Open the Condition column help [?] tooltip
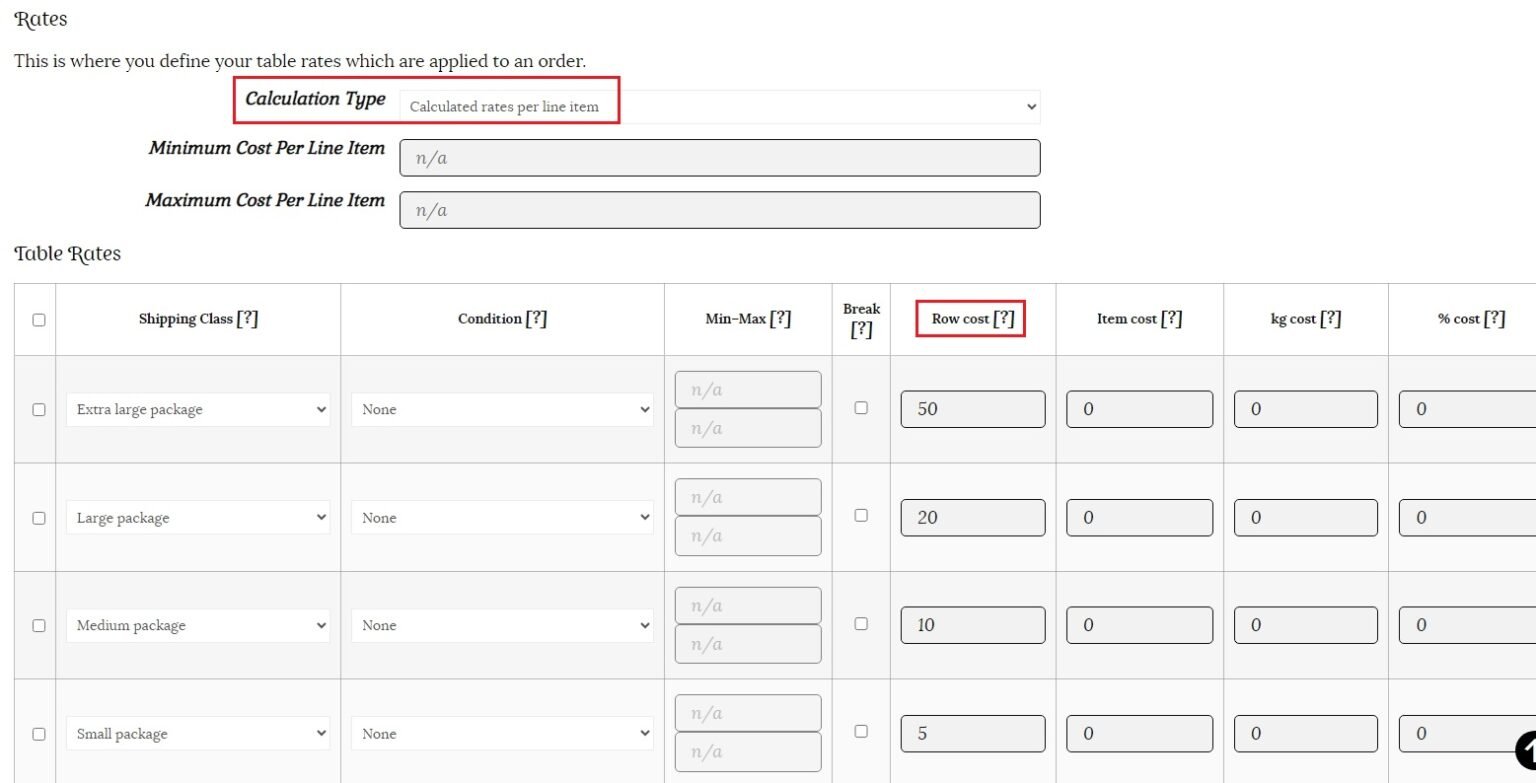This screenshot has height=783, width=1536. click(x=536, y=319)
